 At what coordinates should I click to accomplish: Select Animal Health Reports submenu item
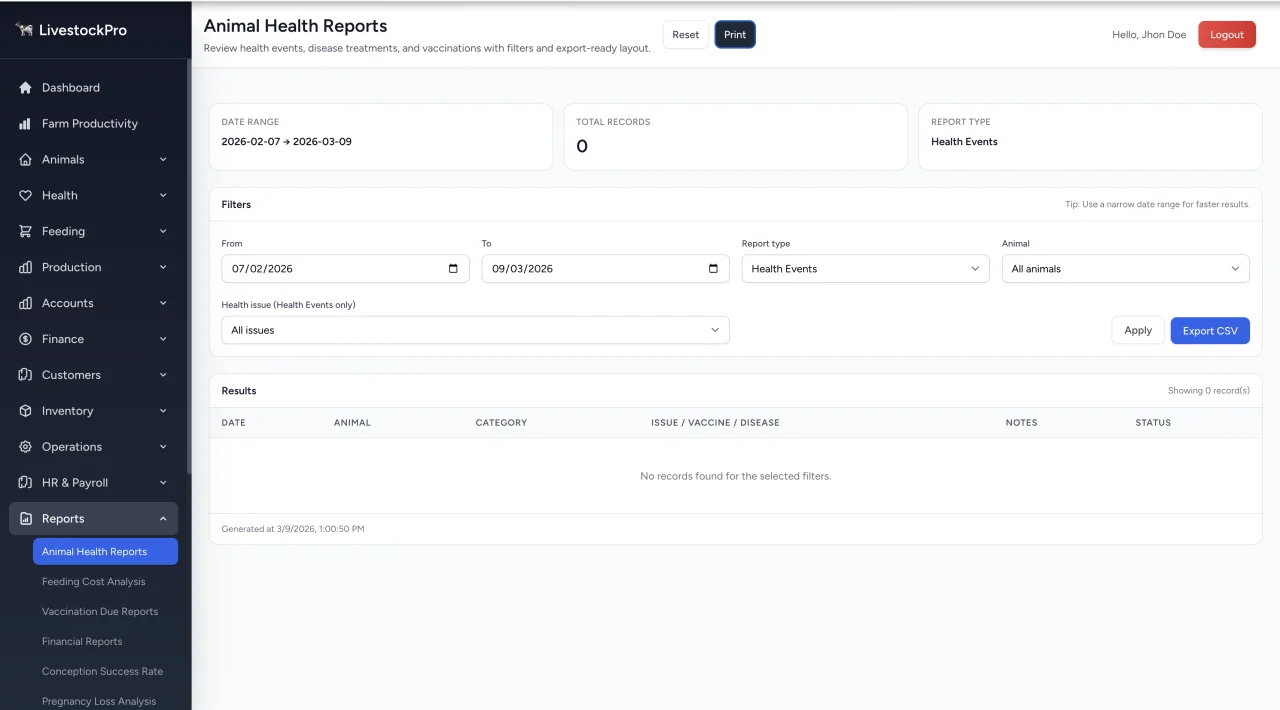(x=105, y=552)
